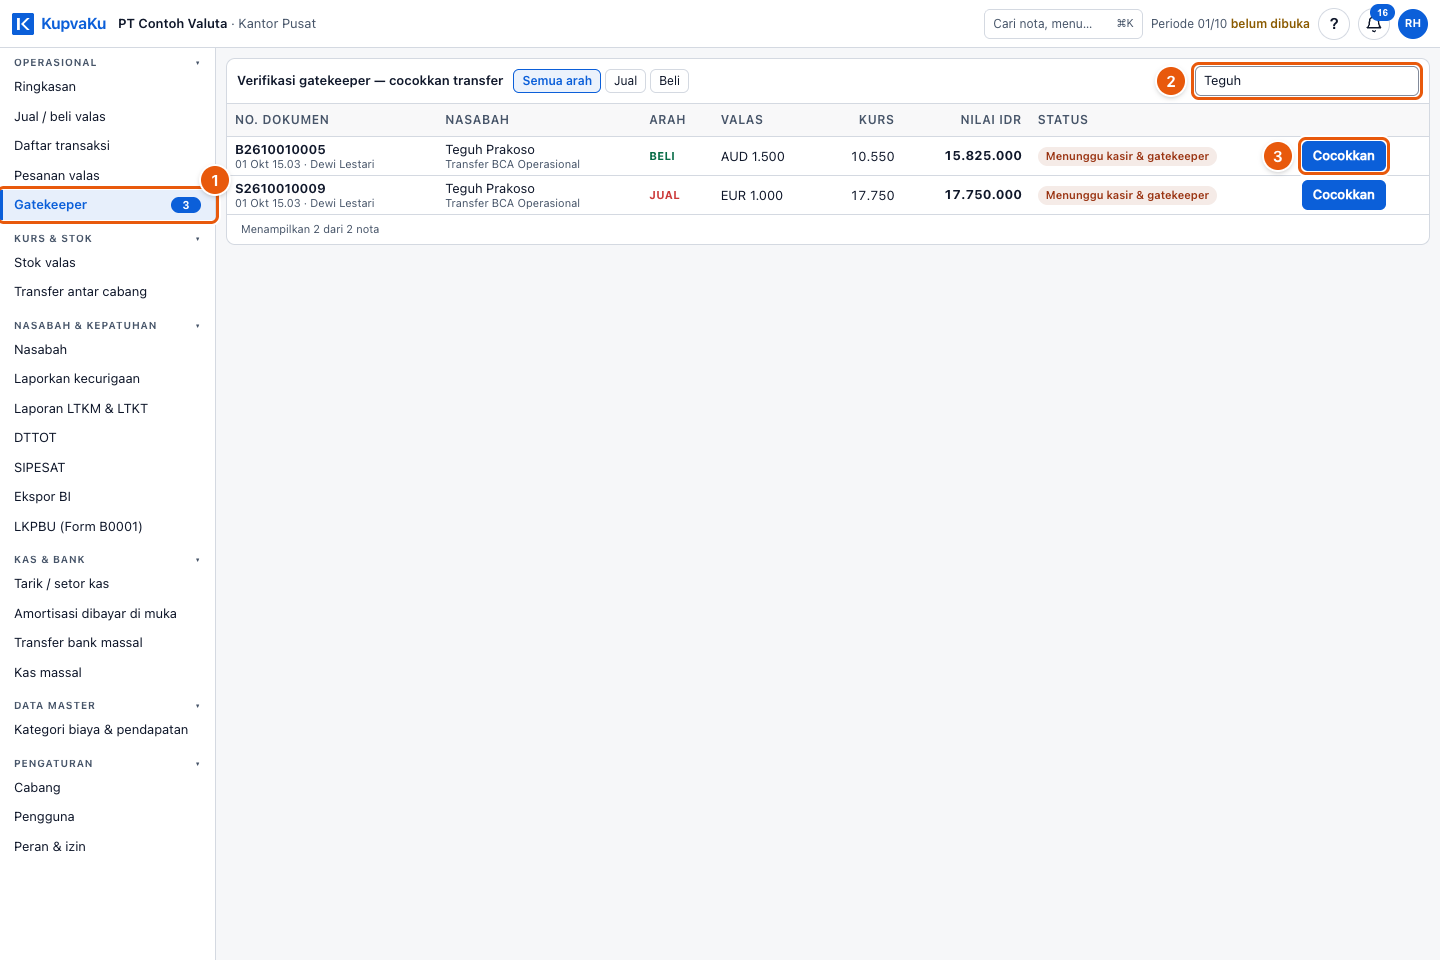Image resolution: width=1440 pixels, height=960 pixels.
Task: Collapse the Kurs & Stok section arrow
Action: click(198, 239)
